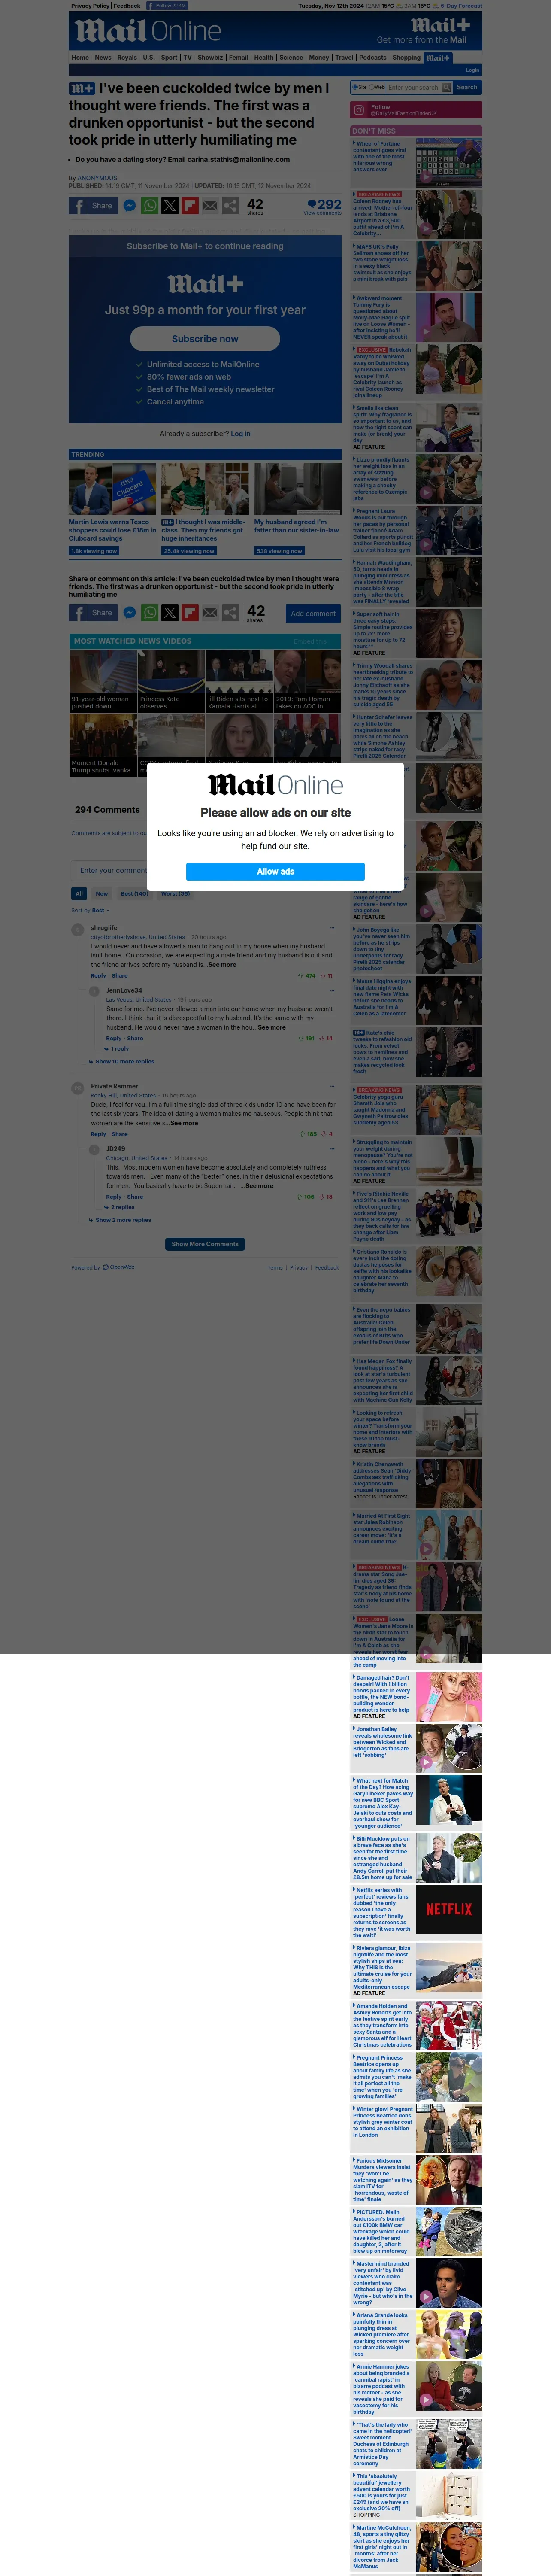Viewport: 551px width, 2576px height.
Task: Expand Show 2 more replies
Action: click(x=120, y=1220)
